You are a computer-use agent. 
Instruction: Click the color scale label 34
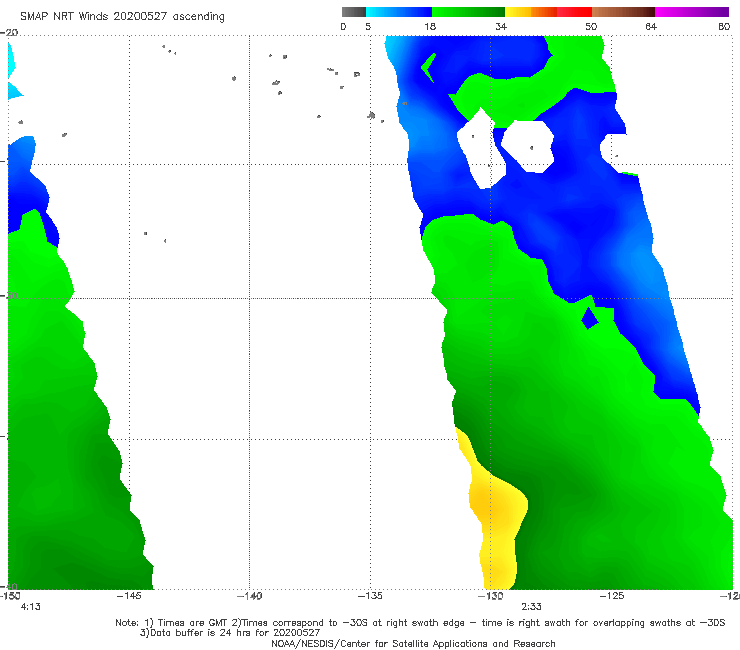[501, 26]
